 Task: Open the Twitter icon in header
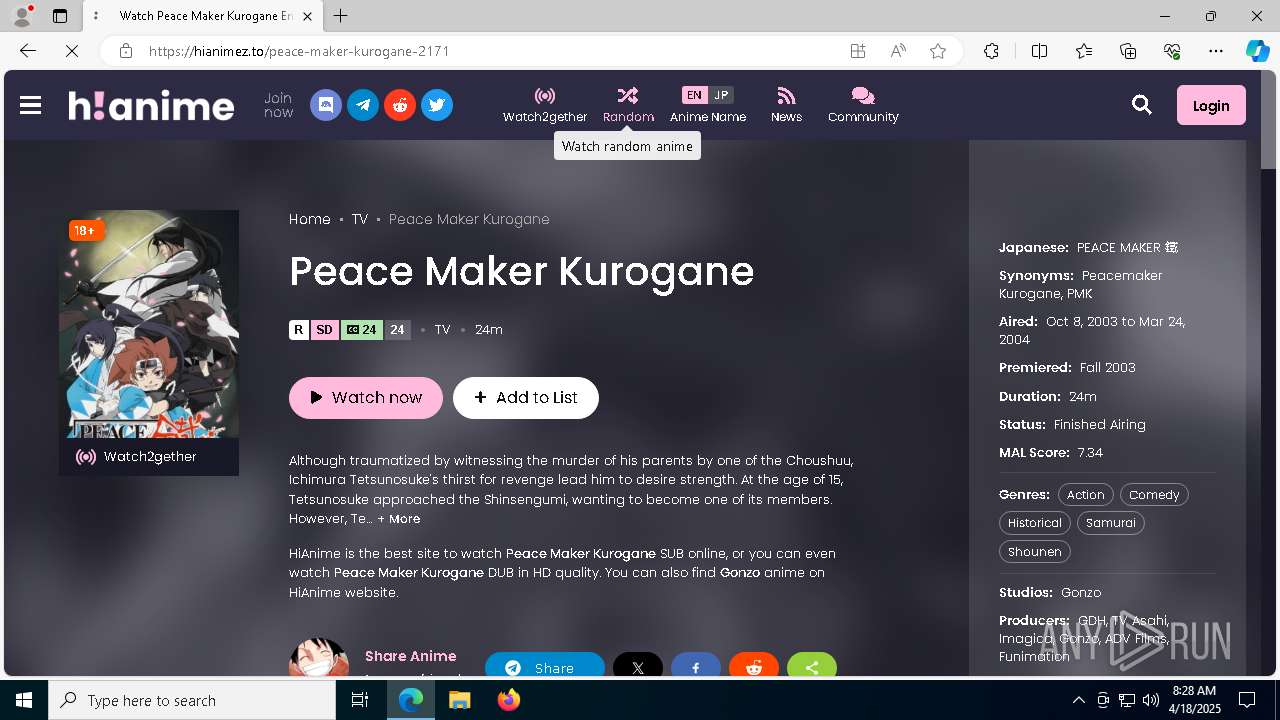pos(437,105)
